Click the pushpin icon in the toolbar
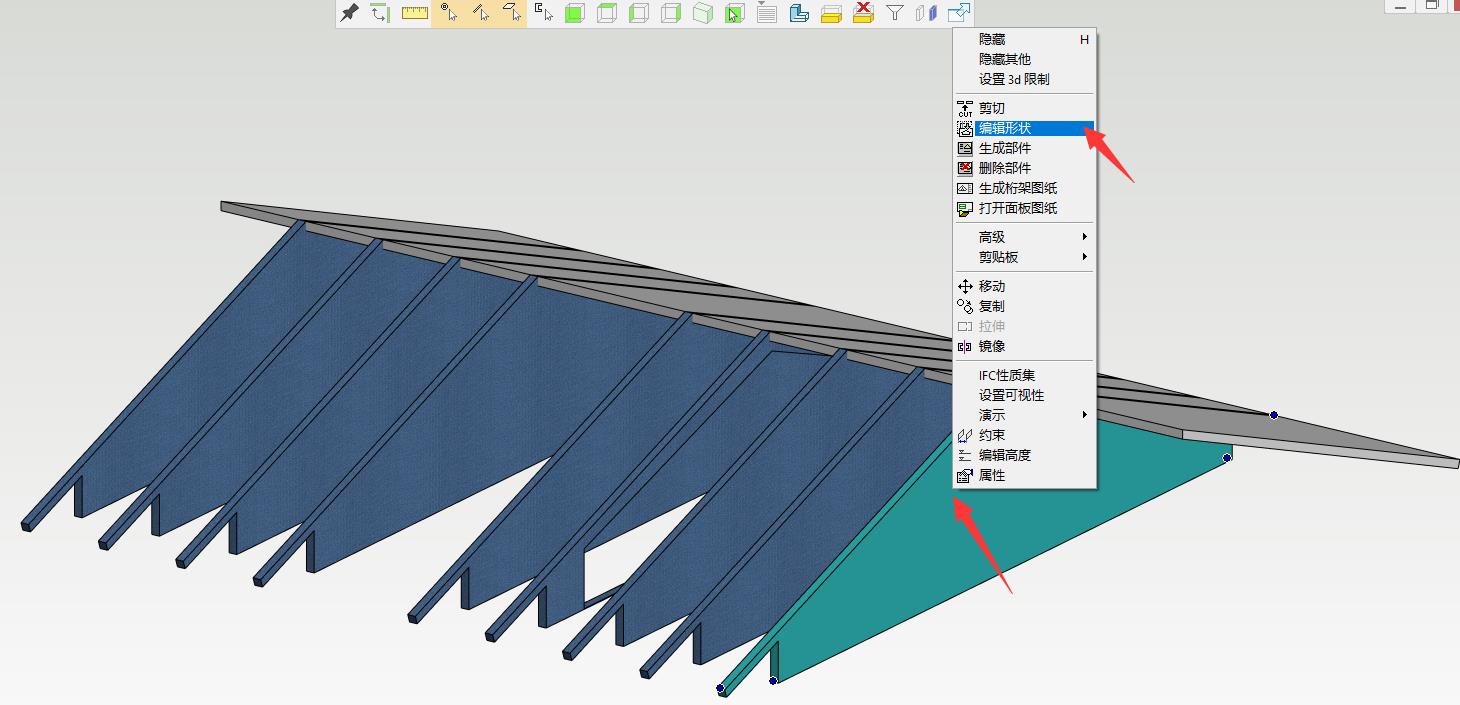 point(349,13)
